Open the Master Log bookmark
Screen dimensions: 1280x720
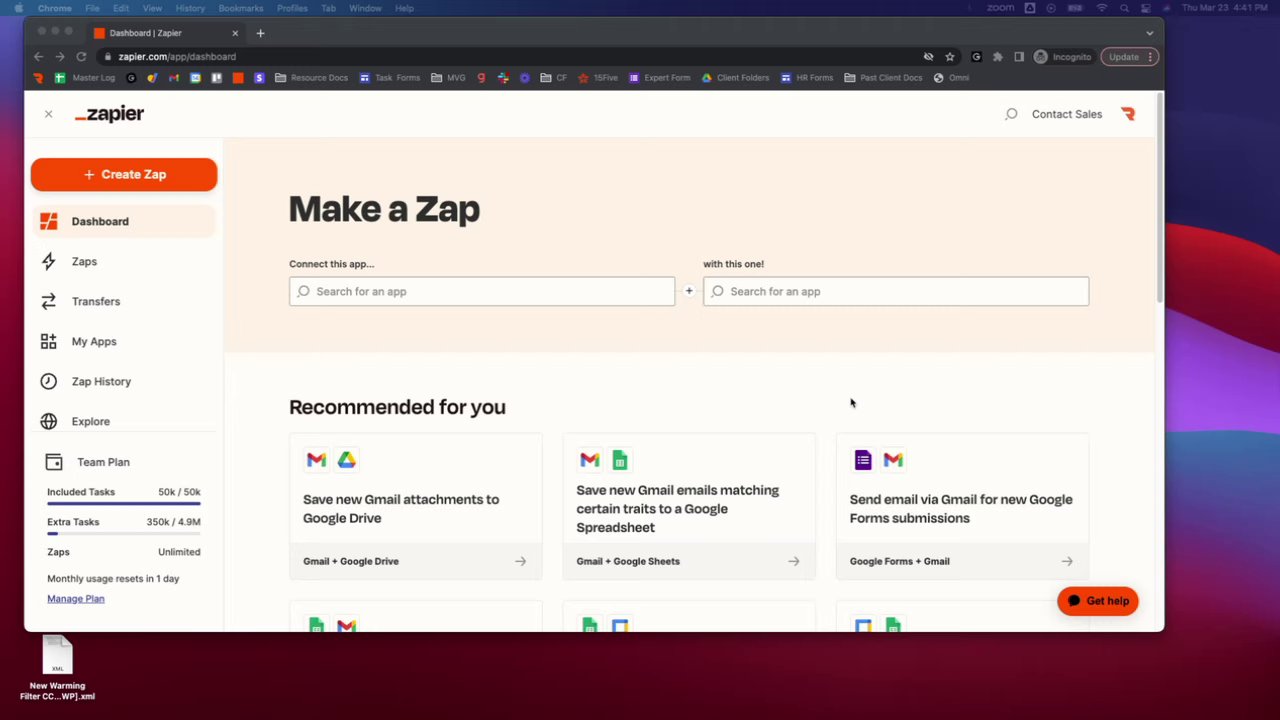(85, 78)
